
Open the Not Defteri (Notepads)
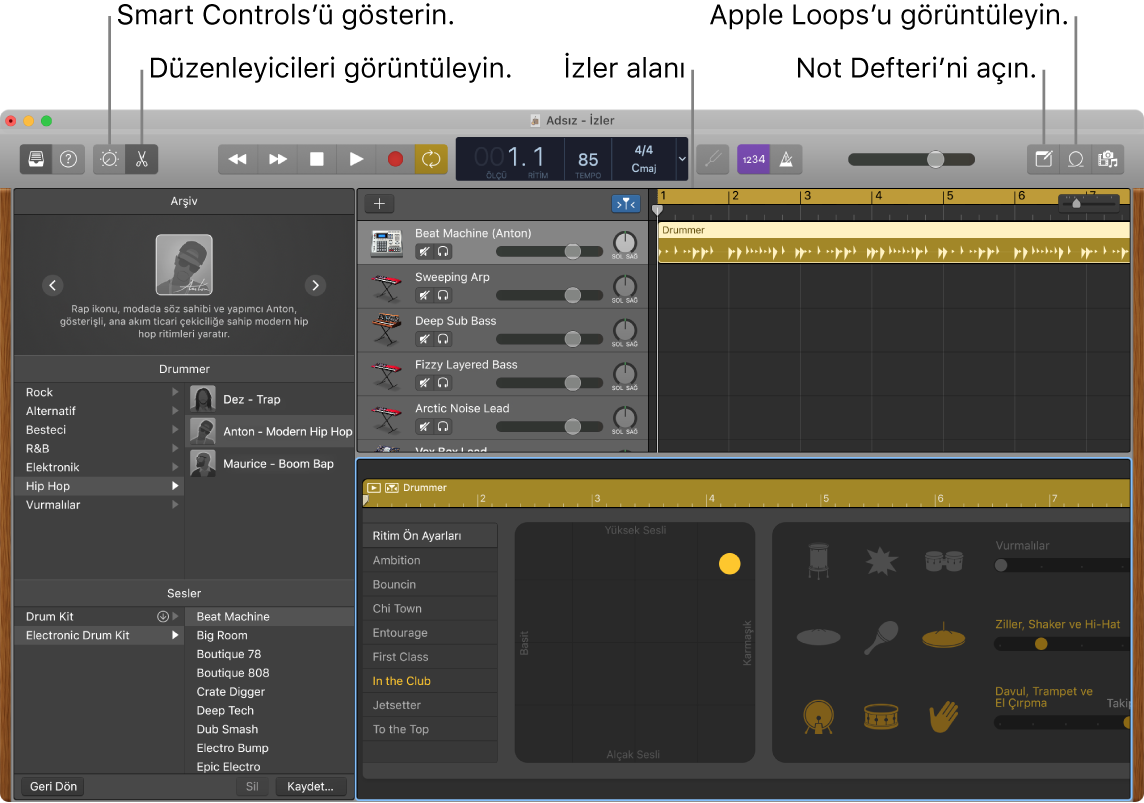[1042, 158]
